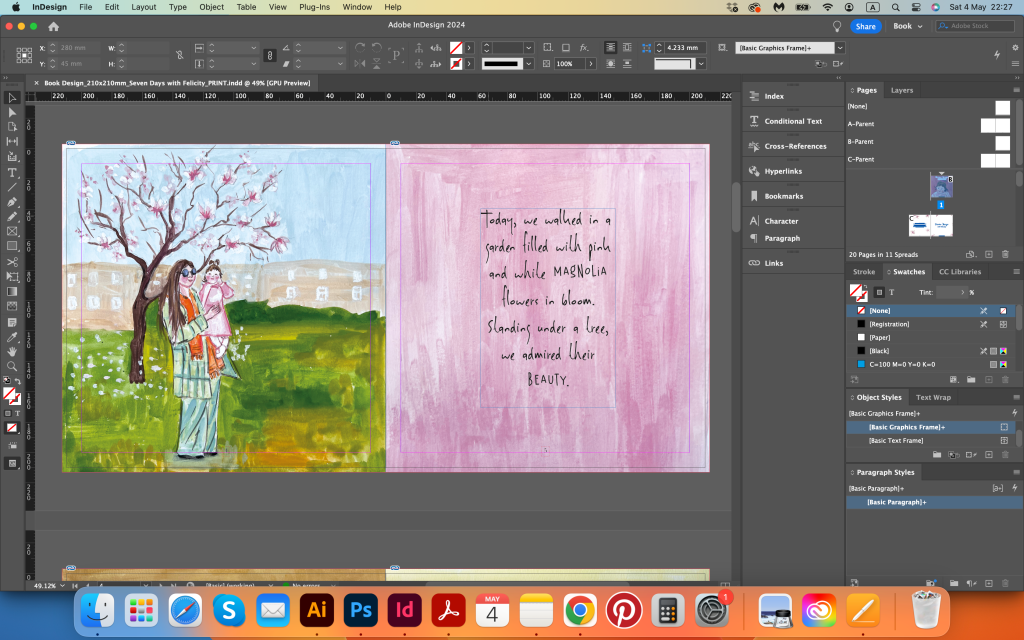This screenshot has height=640, width=1024.
Task: Choose the Zoom tool magnifier
Action: tap(12, 366)
